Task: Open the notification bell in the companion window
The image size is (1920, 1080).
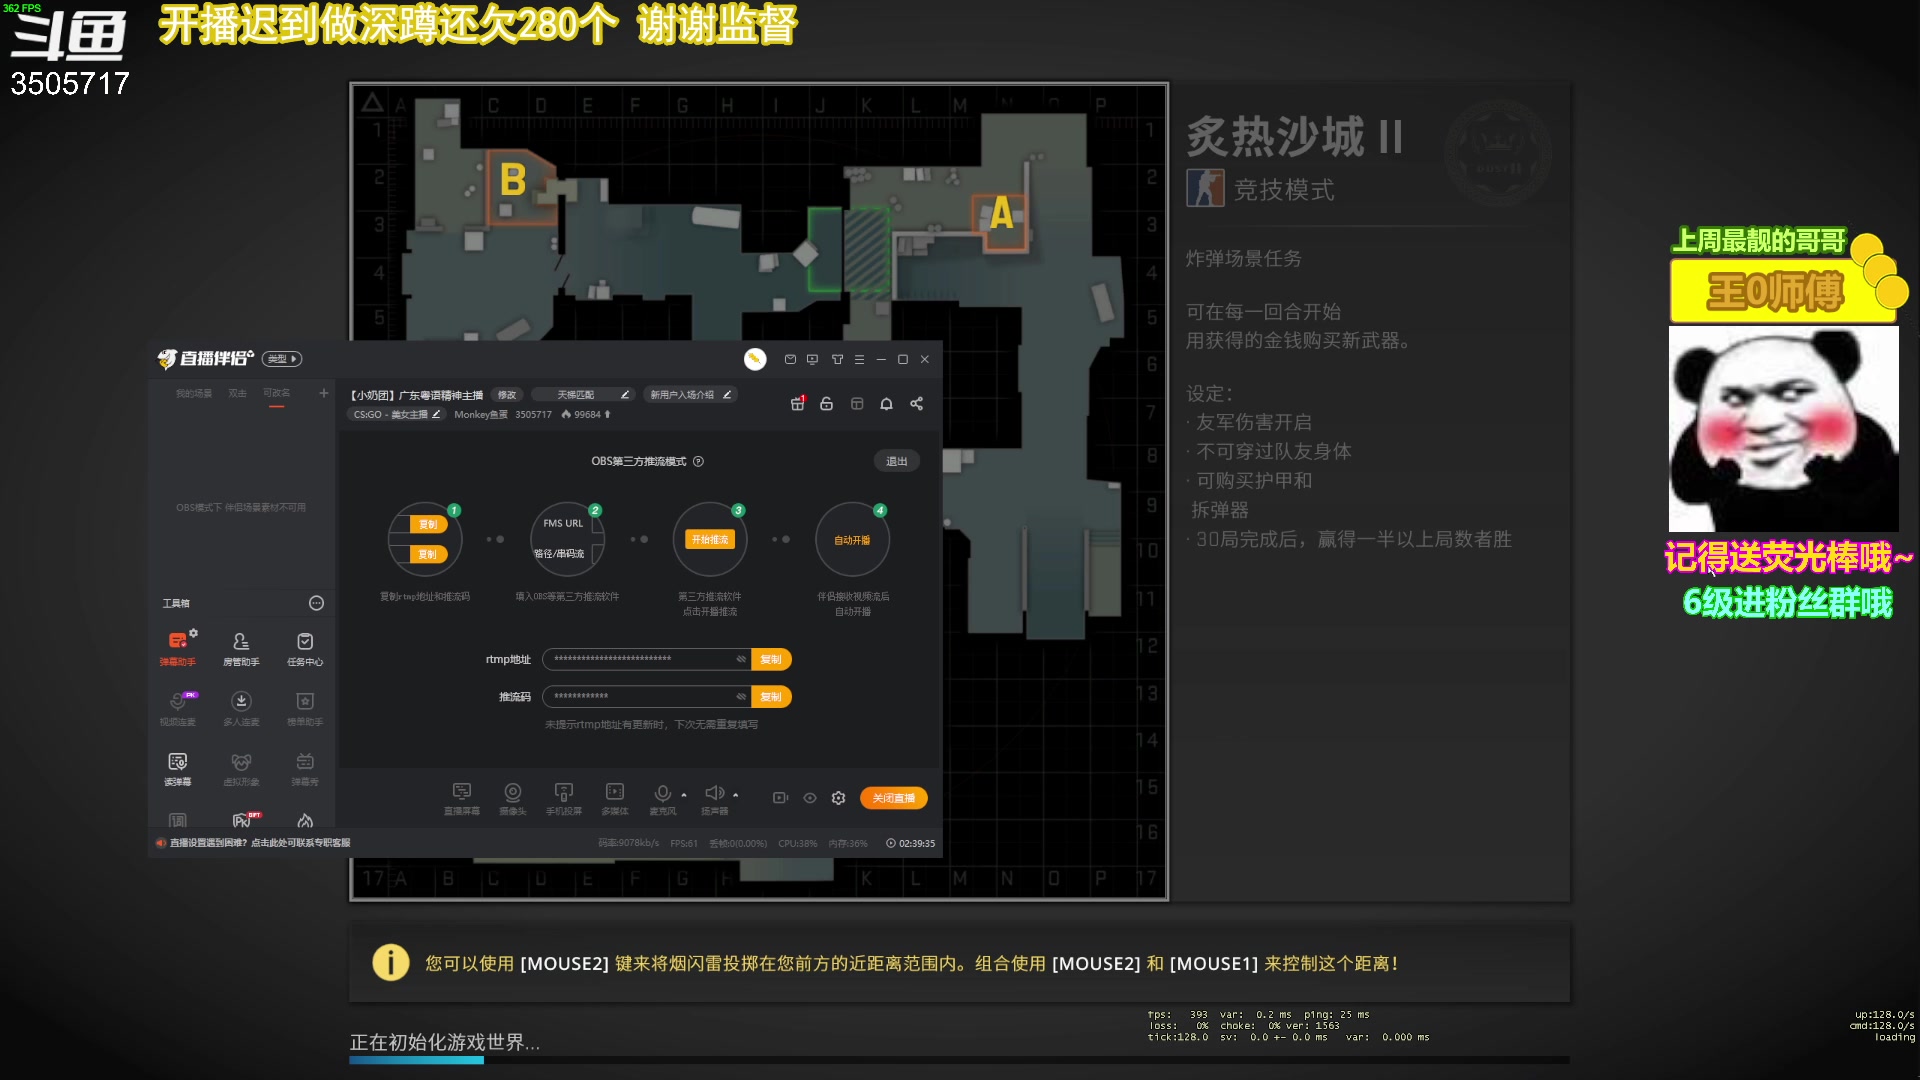Action: coord(886,404)
